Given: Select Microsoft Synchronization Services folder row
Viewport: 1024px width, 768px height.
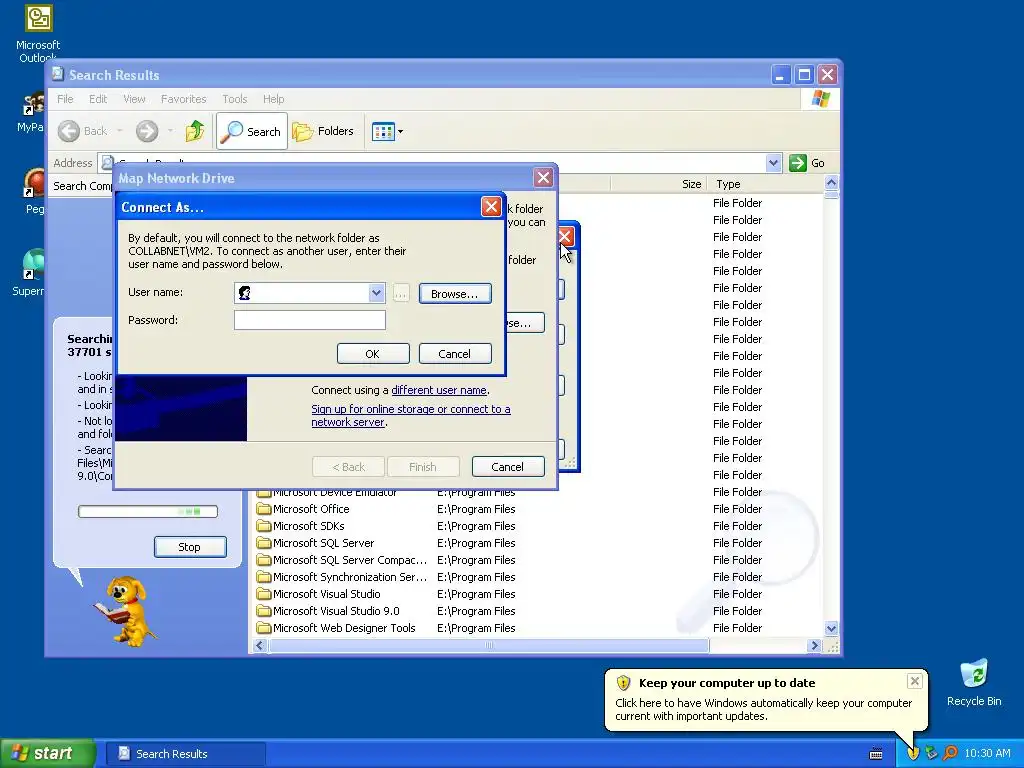Looking at the screenshot, I should coord(349,577).
